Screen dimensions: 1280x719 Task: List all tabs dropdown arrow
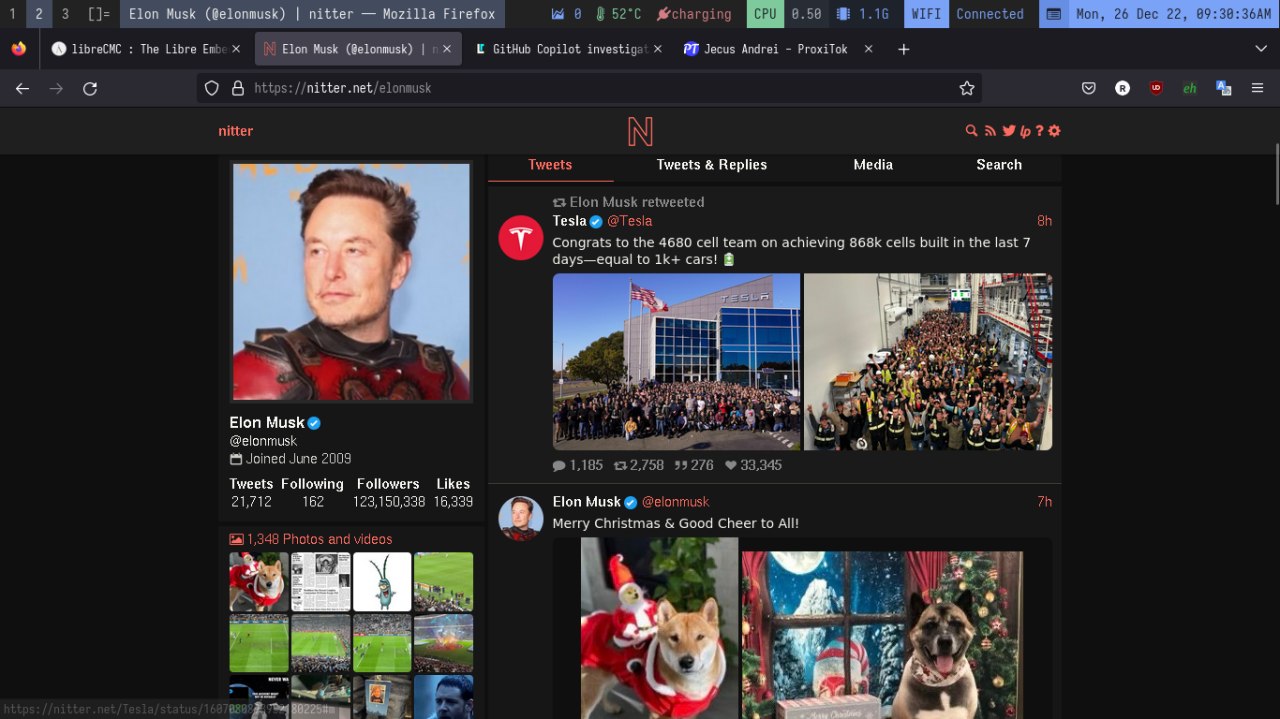tap(1260, 49)
